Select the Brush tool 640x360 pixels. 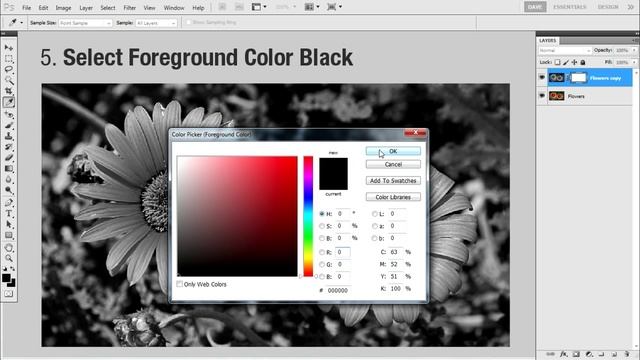[x=9, y=125]
